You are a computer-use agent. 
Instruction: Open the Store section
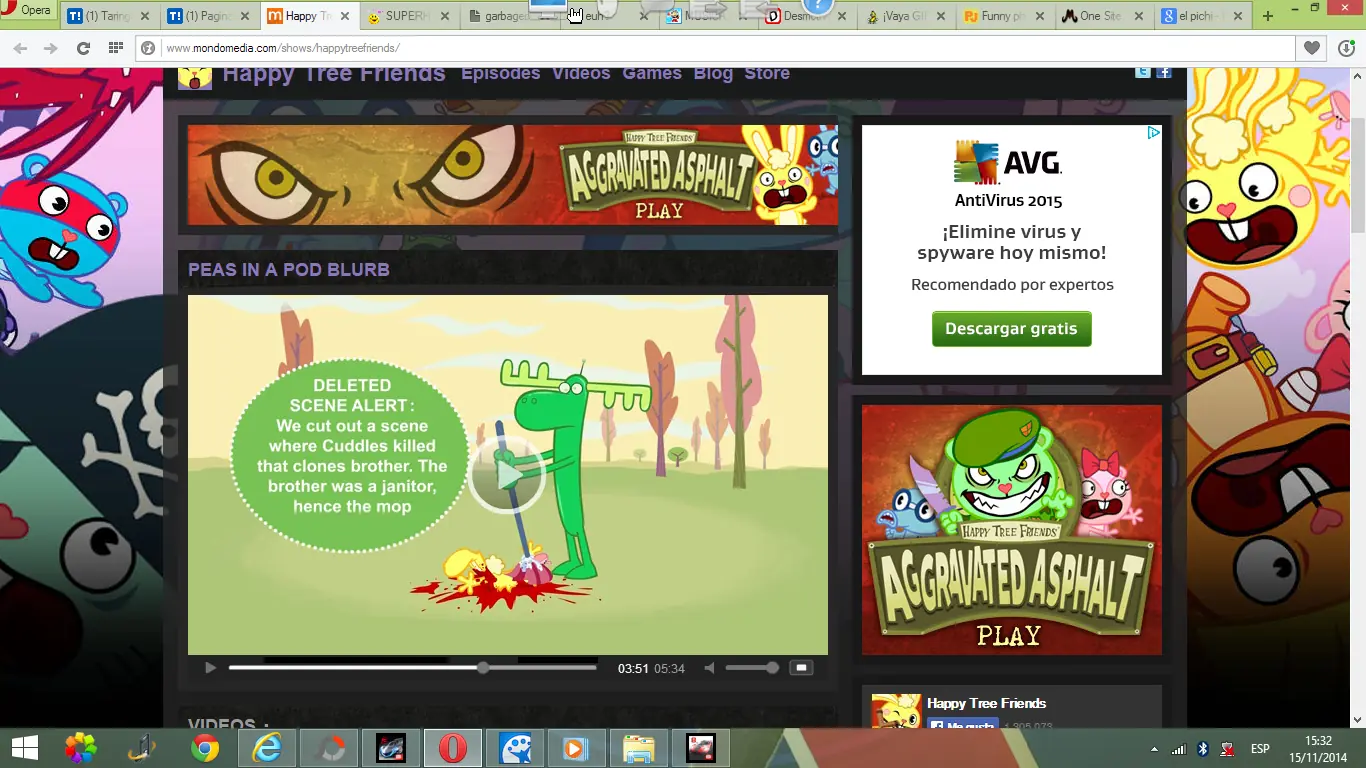pos(767,73)
